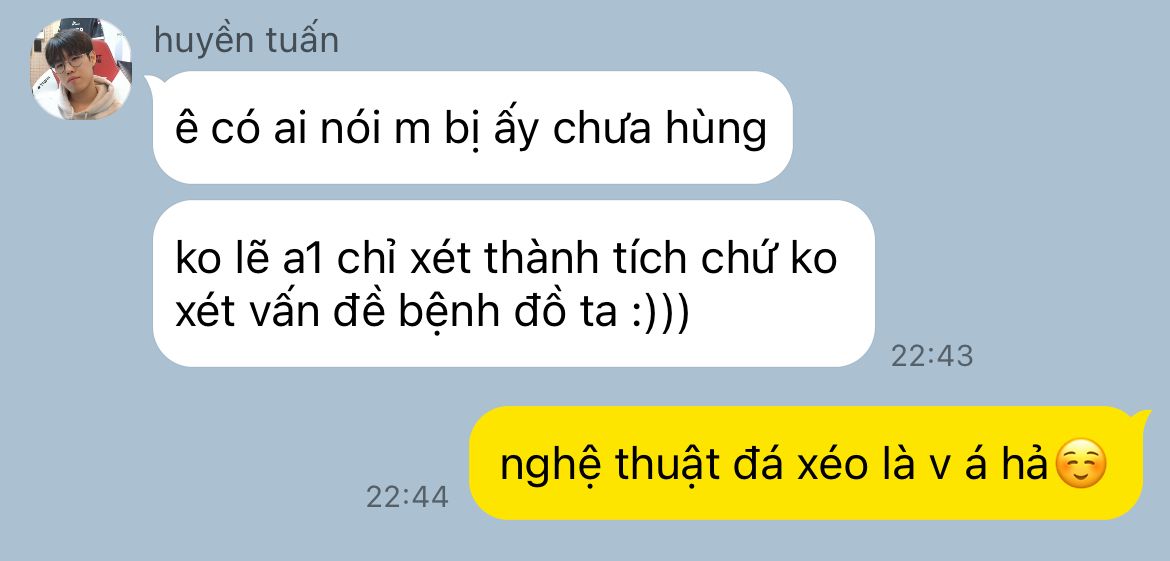Viewport: 1170px width, 561px height.
Task: Click the smiling emoji in the yellow message
Action: click(1083, 464)
